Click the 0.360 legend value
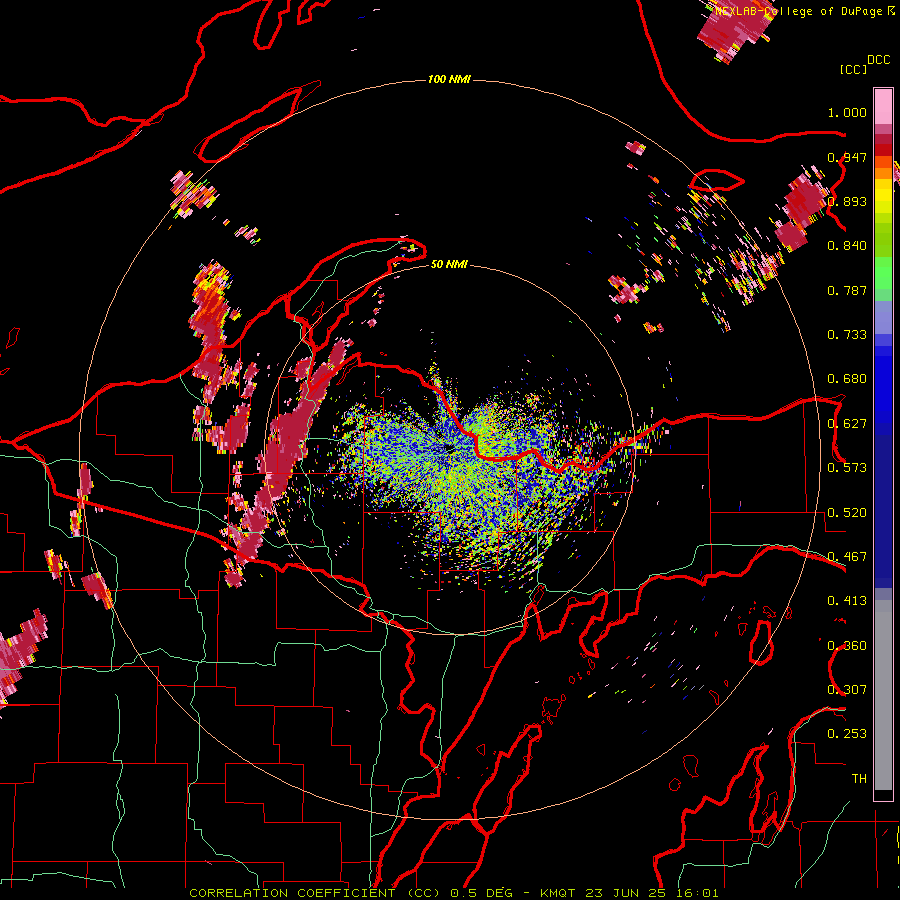 click(847, 646)
